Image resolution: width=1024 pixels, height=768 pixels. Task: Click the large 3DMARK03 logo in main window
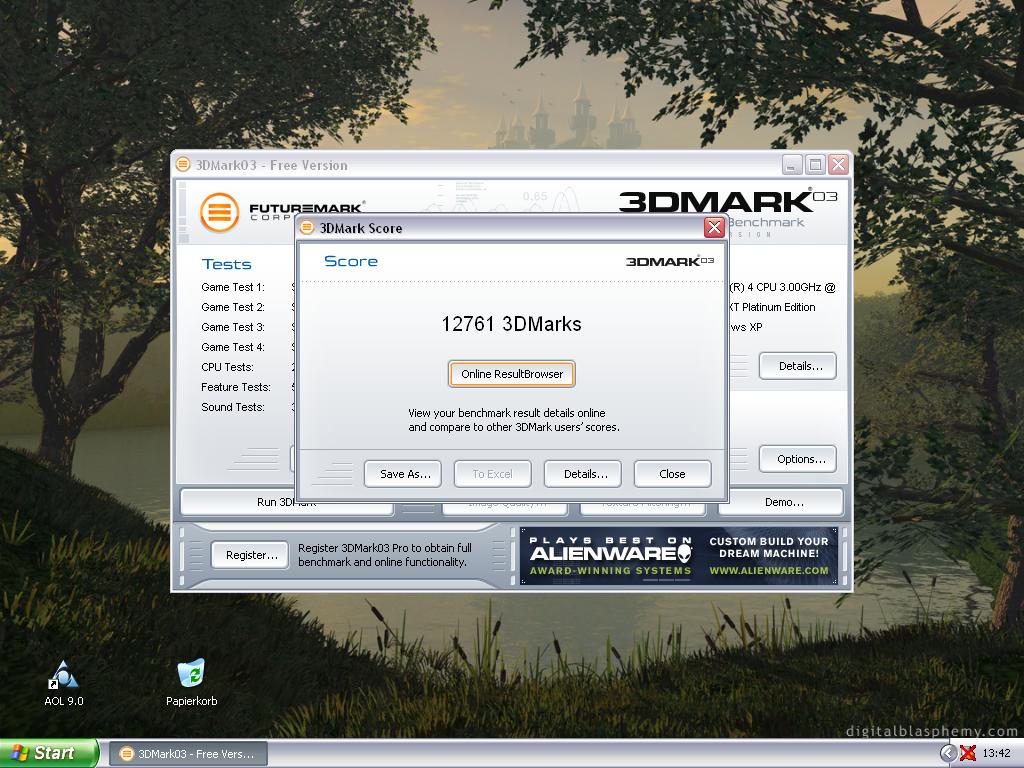728,201
